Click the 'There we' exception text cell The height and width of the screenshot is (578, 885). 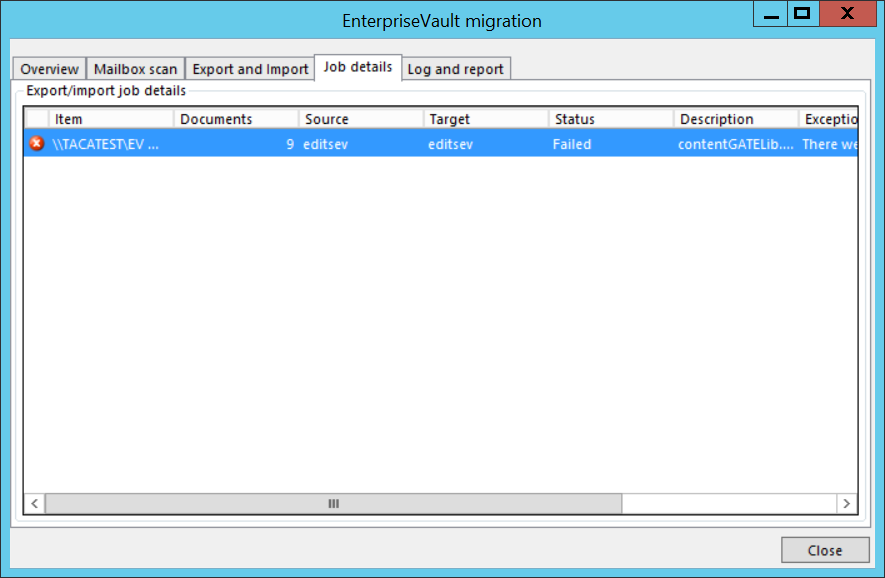(830, 144)
